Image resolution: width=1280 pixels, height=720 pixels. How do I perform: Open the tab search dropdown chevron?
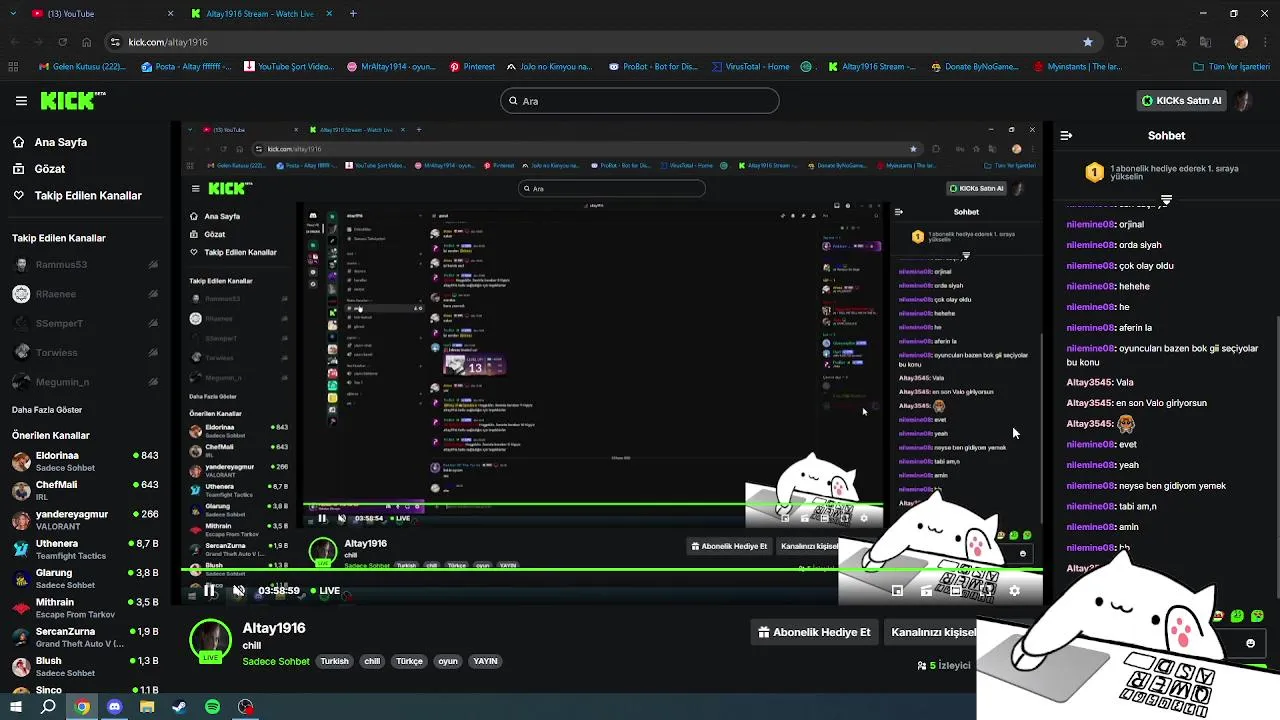12,14
